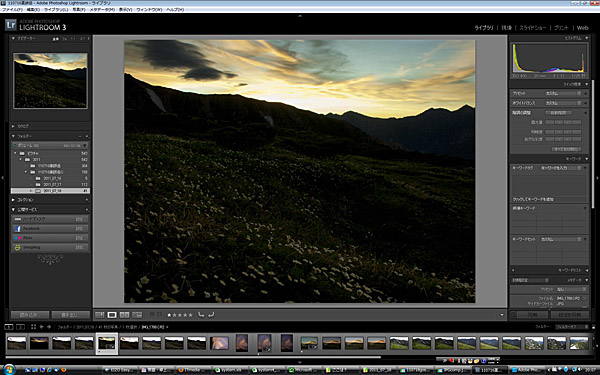Image resolution: width=600 pixels, height=375 pixels.
Task: Rotate photo counterclockwise with toolbar arrow
Action: (201, 315)
